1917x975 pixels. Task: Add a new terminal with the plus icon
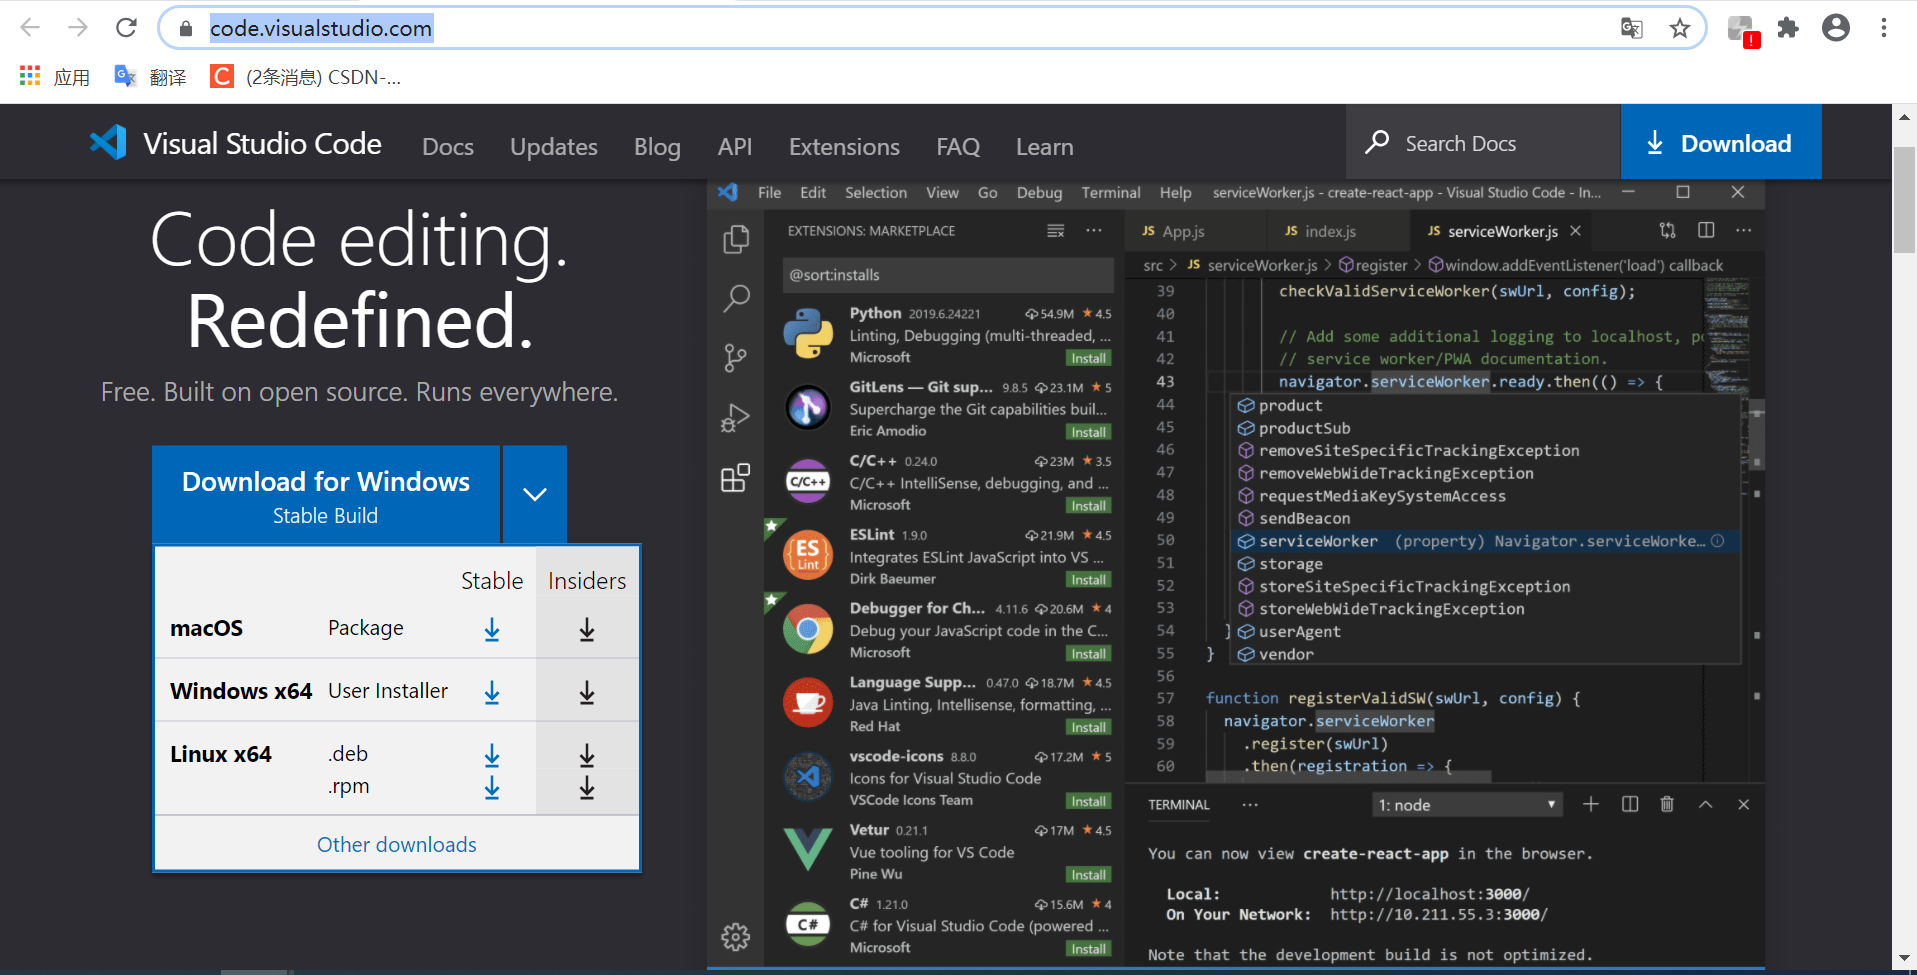pyautogui.click(x=1591, y=804)
